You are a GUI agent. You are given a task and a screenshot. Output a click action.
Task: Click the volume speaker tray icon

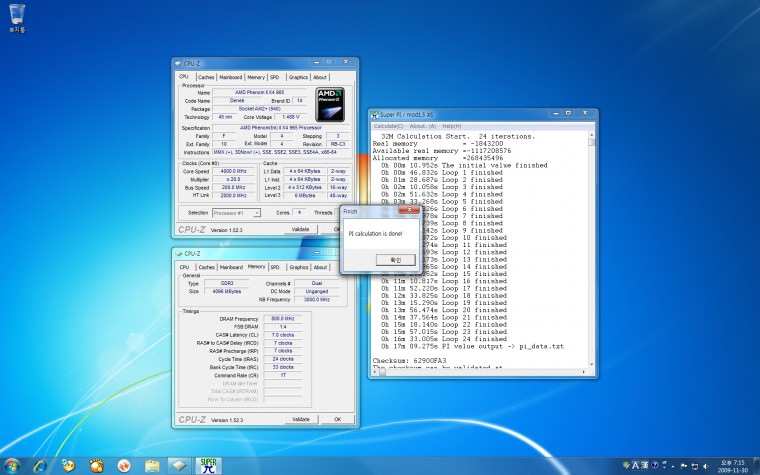705,466
